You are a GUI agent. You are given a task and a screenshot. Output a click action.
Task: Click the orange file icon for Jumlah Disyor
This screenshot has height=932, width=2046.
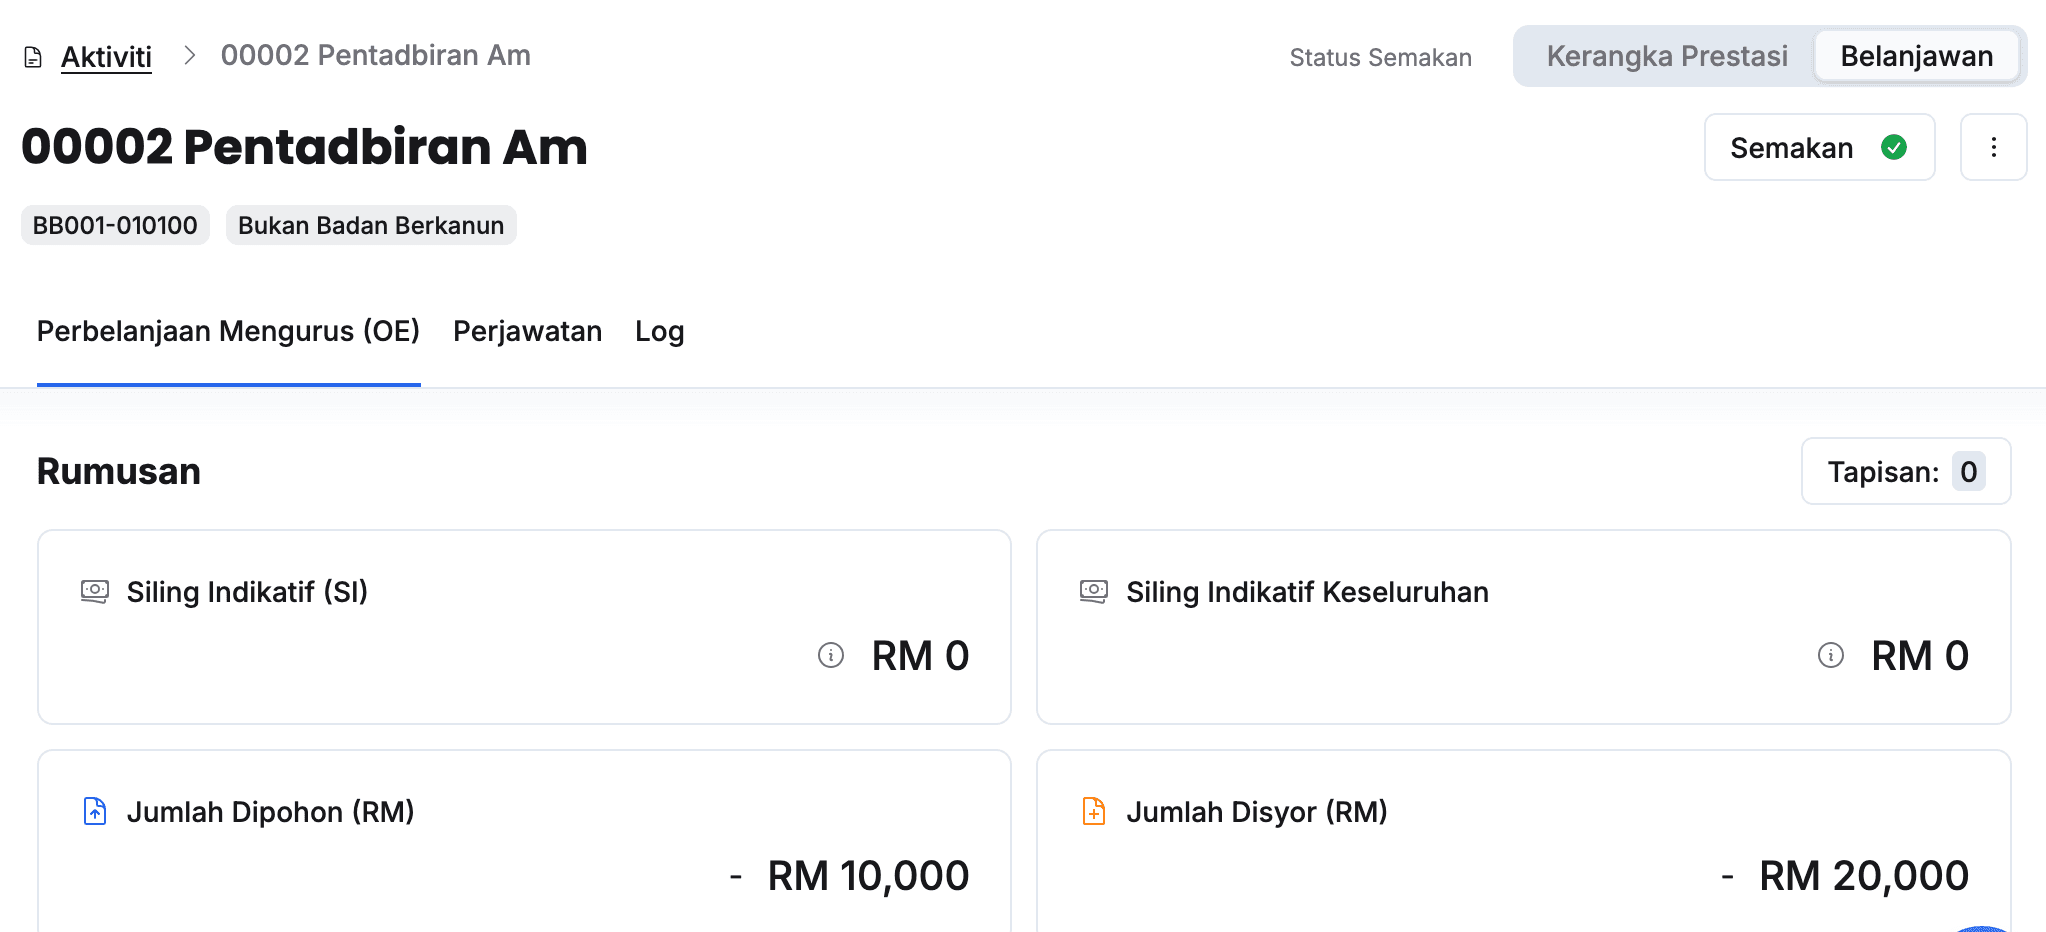pyautogui.click(x=1094, y=811)
